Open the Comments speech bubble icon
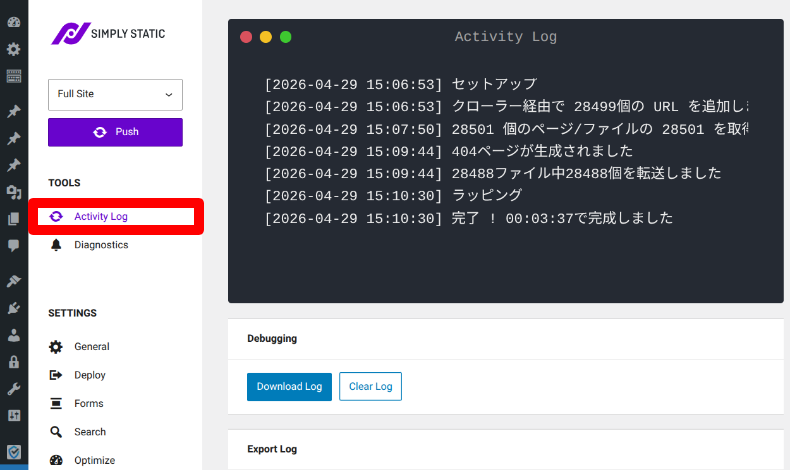790x470 pixels. pyautogui.click(x=14, y=245)
